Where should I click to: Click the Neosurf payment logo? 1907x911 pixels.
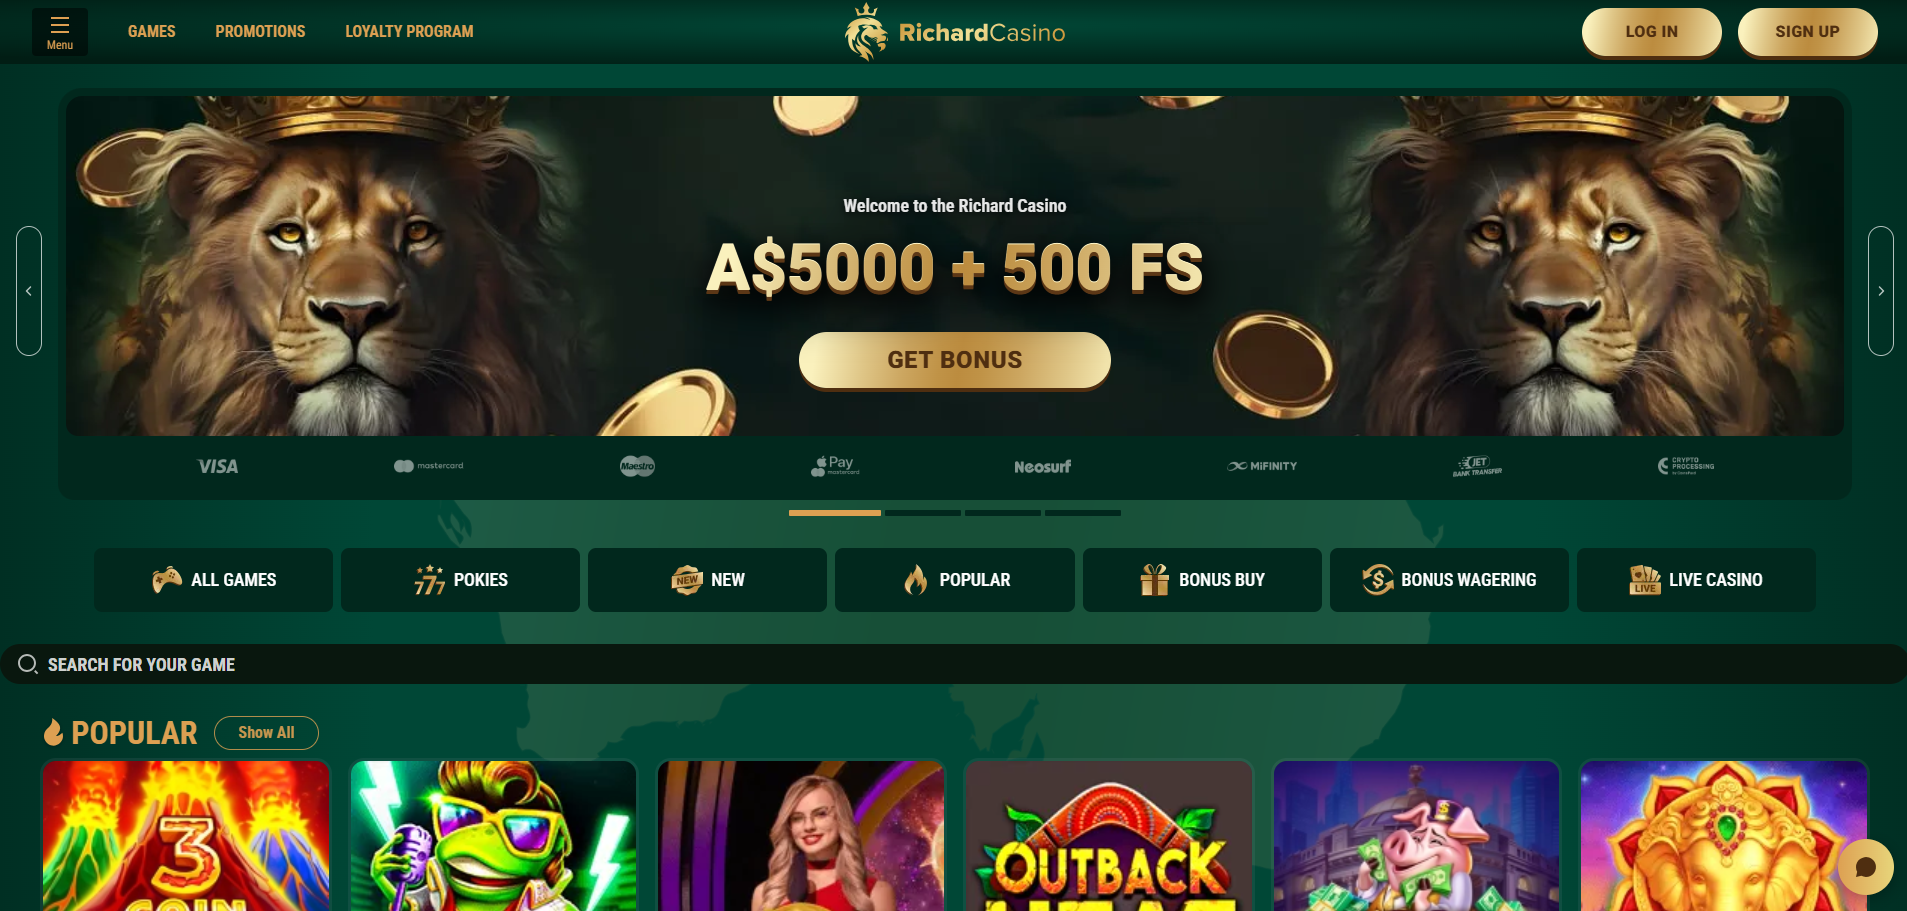(1042, 467)
